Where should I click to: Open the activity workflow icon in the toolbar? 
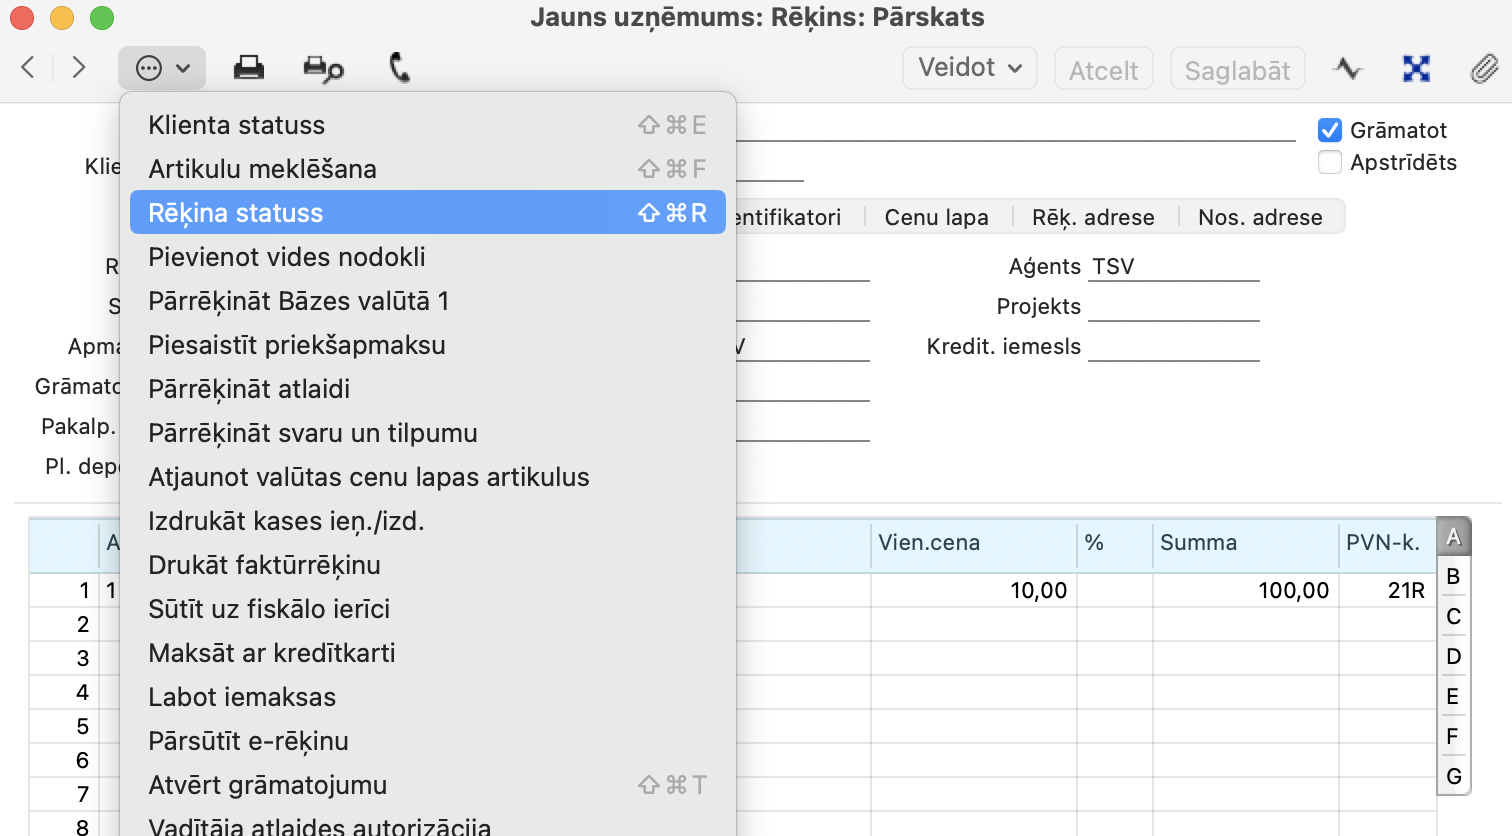1348,68
